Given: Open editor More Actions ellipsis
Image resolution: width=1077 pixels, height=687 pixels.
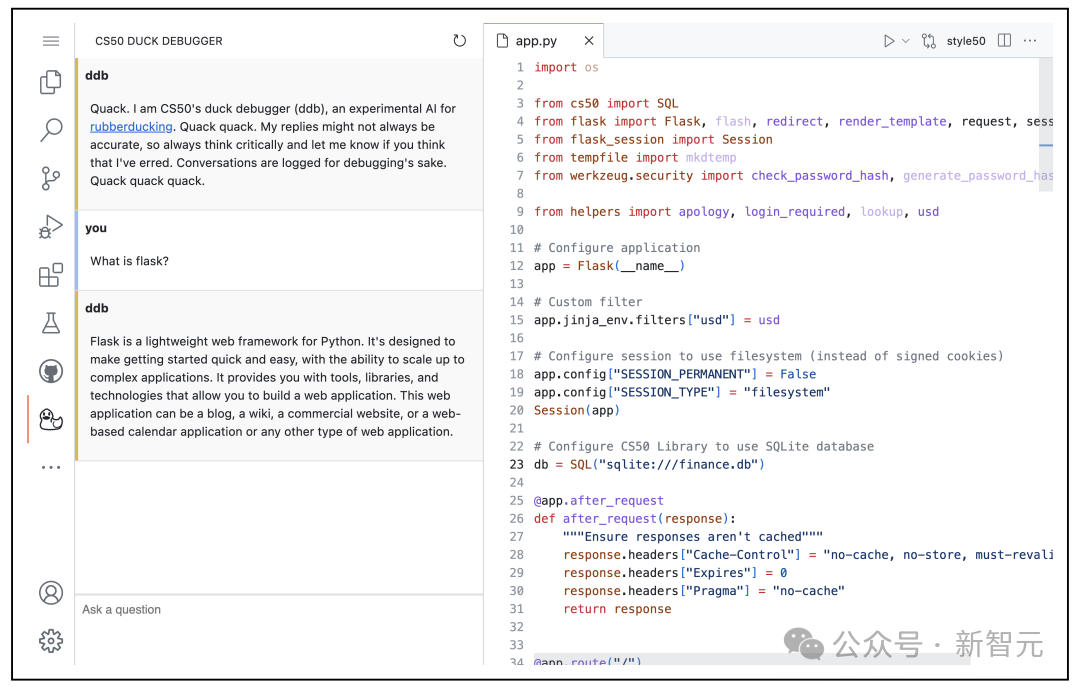Looking at the screenshot, I should (x=1030, y=41).
